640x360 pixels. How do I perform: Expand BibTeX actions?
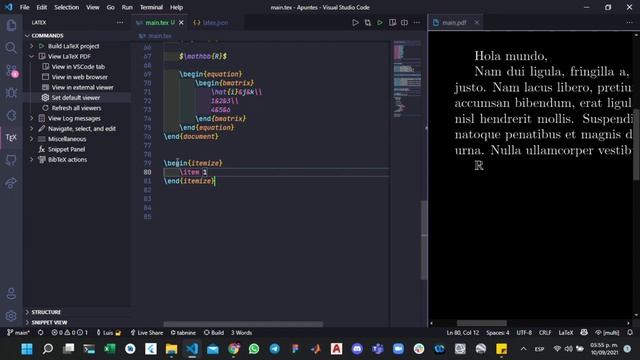[31, 160]
